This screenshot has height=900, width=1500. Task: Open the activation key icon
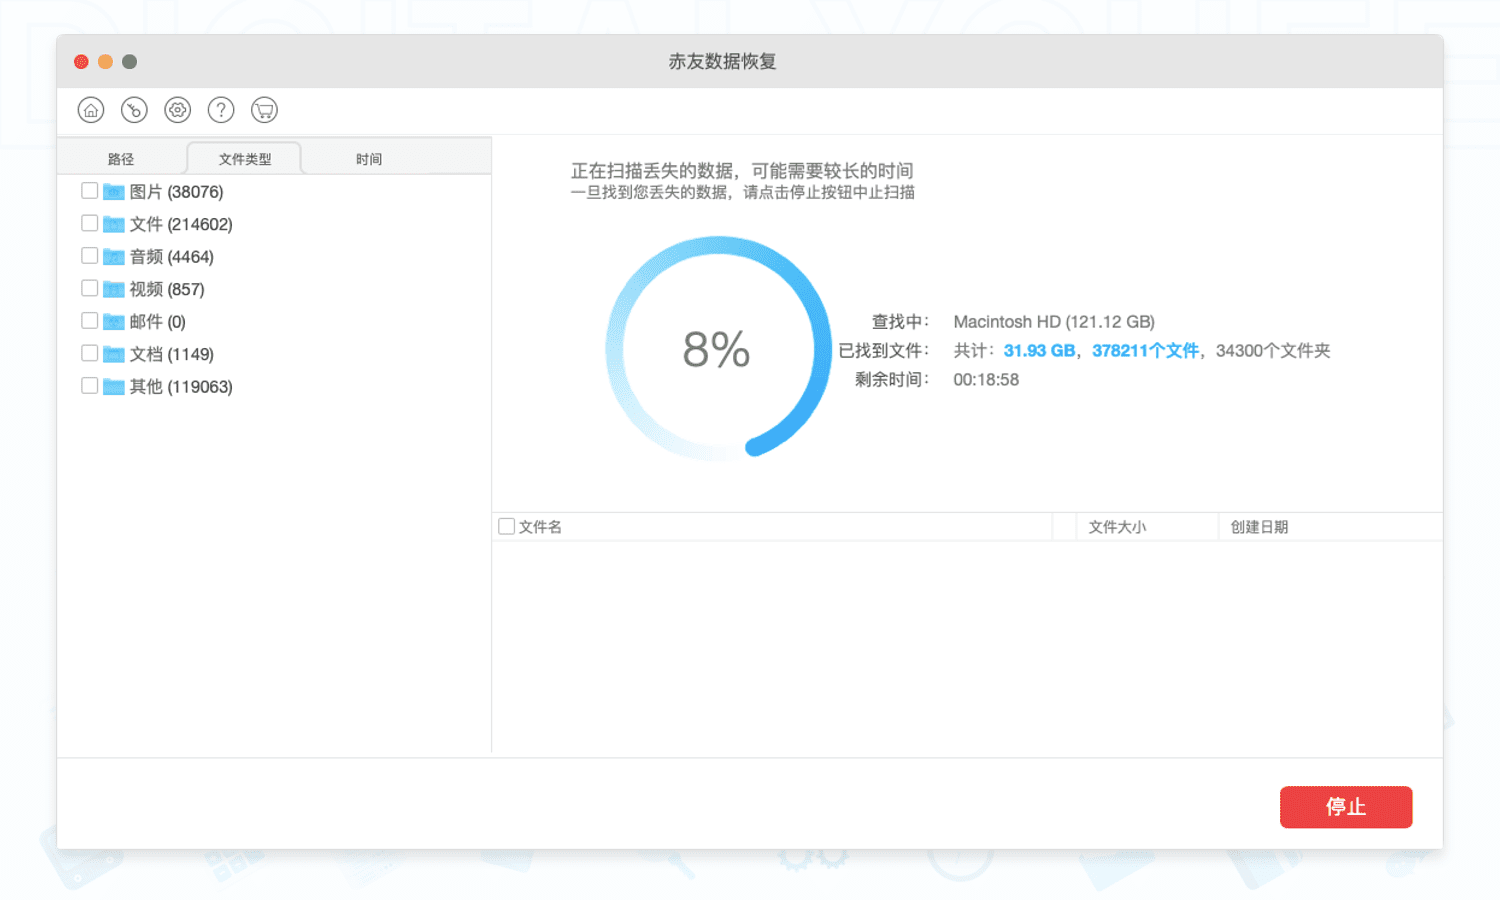point(133,110)
